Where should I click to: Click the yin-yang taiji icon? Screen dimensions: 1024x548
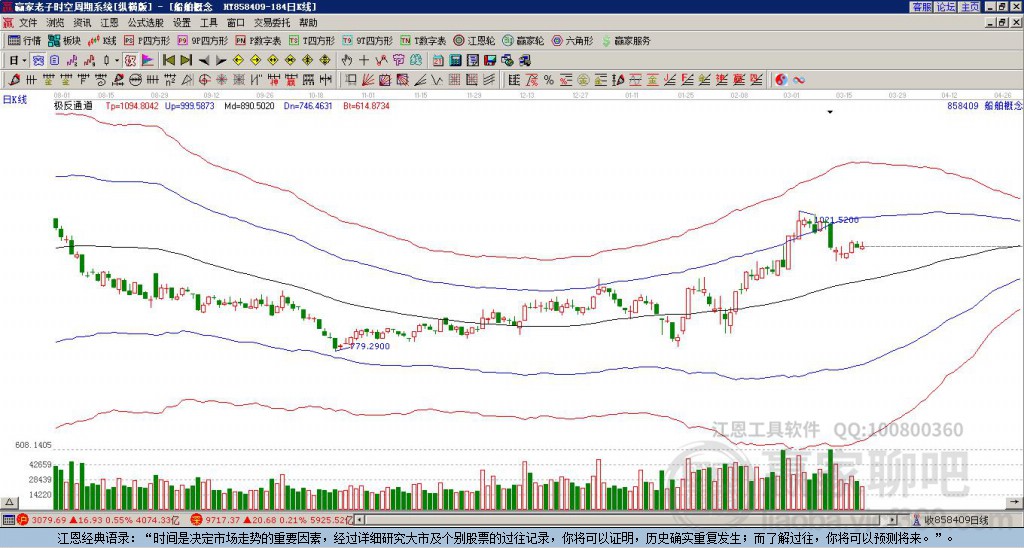[781, 80]
